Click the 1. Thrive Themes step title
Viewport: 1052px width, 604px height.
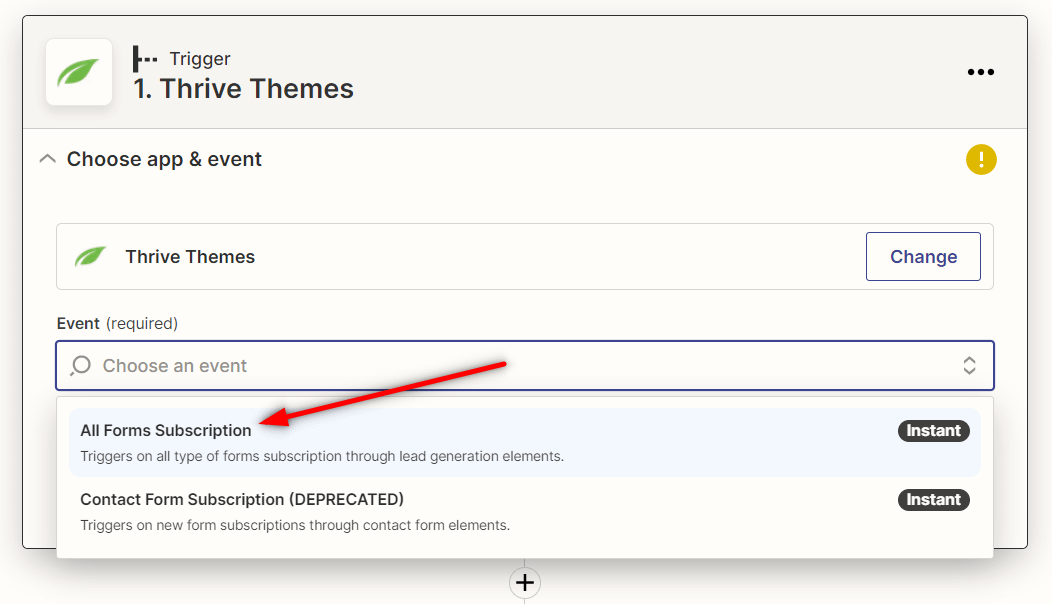click(x=244, y=89)
